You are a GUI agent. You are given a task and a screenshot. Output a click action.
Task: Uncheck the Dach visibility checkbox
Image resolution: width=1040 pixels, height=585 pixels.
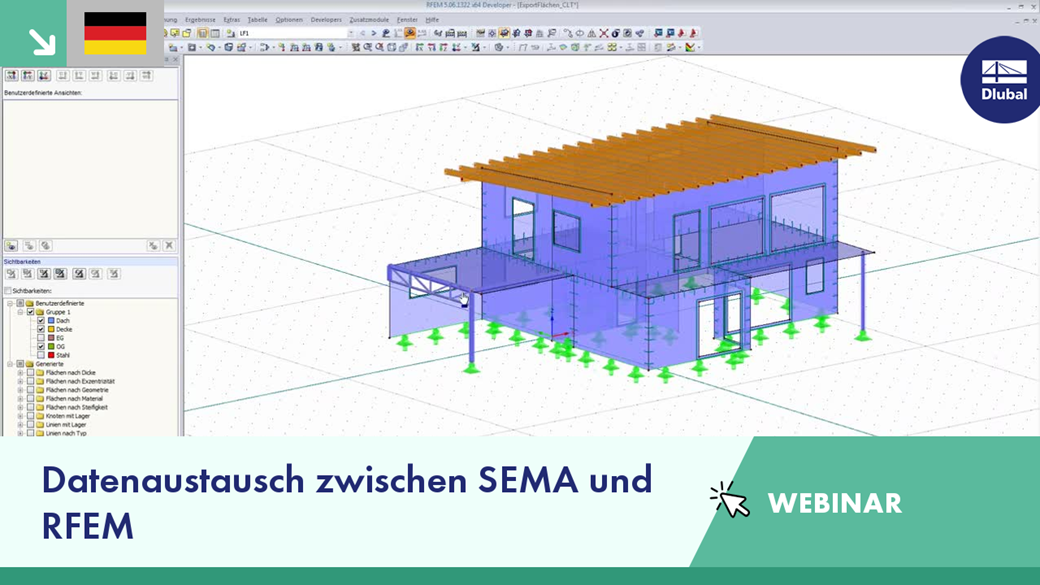[41, 320]
